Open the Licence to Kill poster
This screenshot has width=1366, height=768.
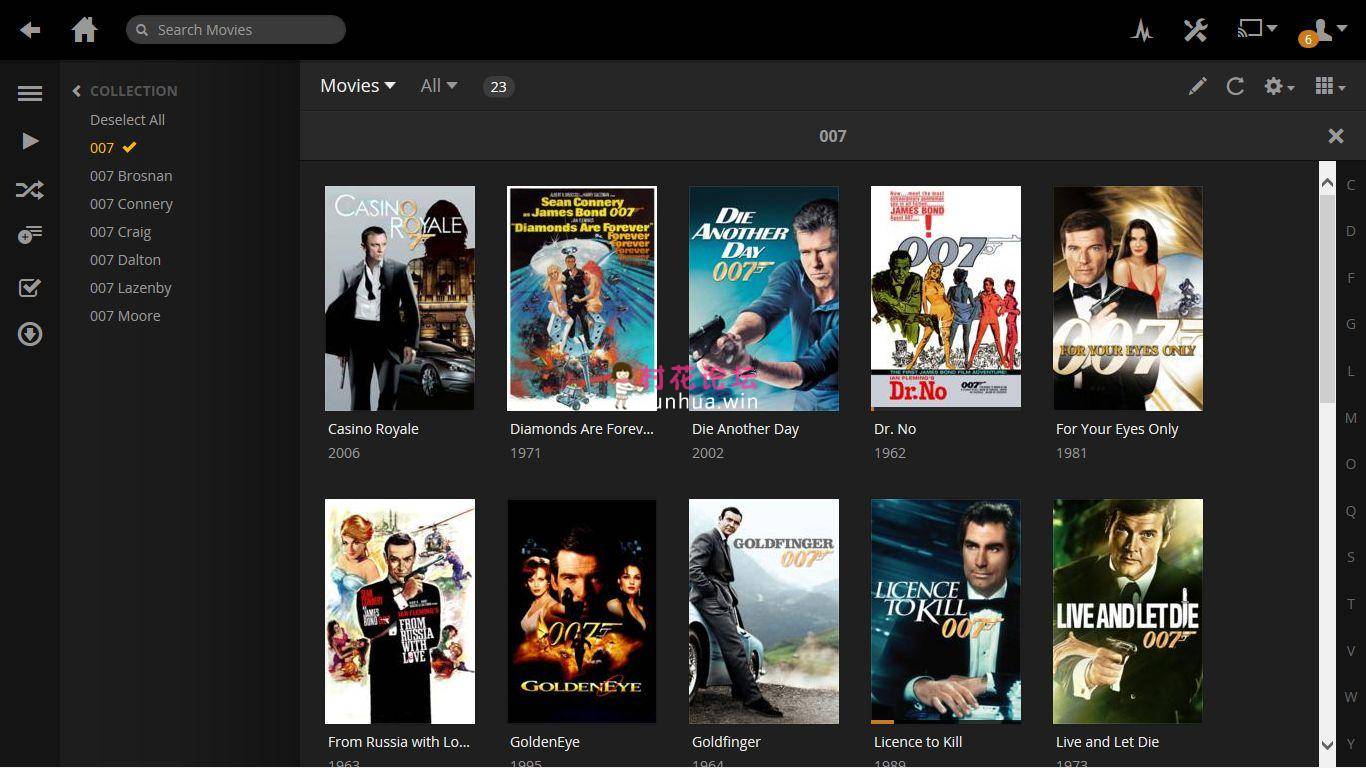pyautogui.click(x=946, y=611)
